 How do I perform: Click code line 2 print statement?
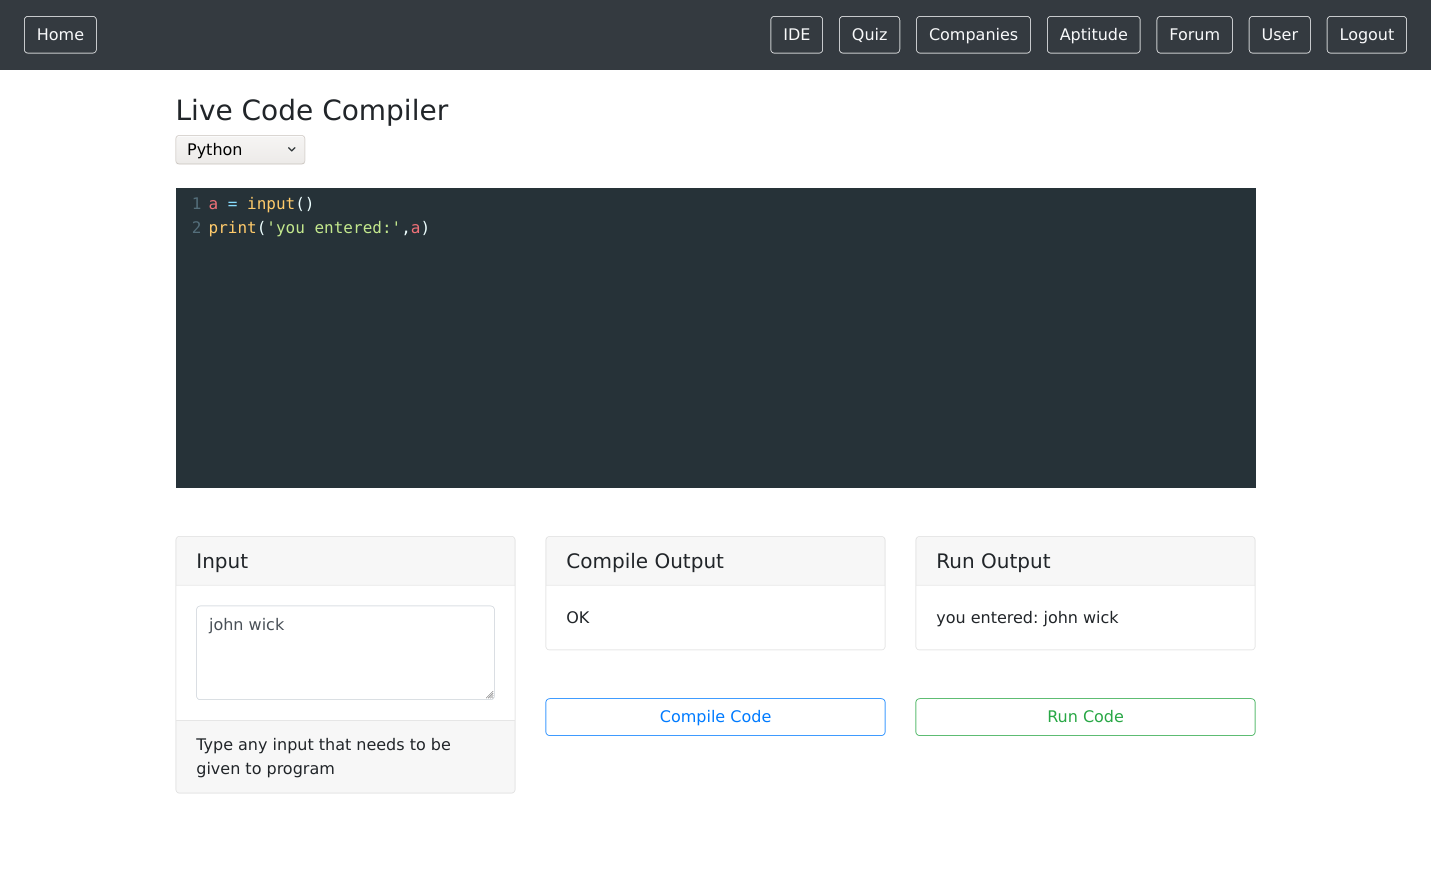point(319,228)
